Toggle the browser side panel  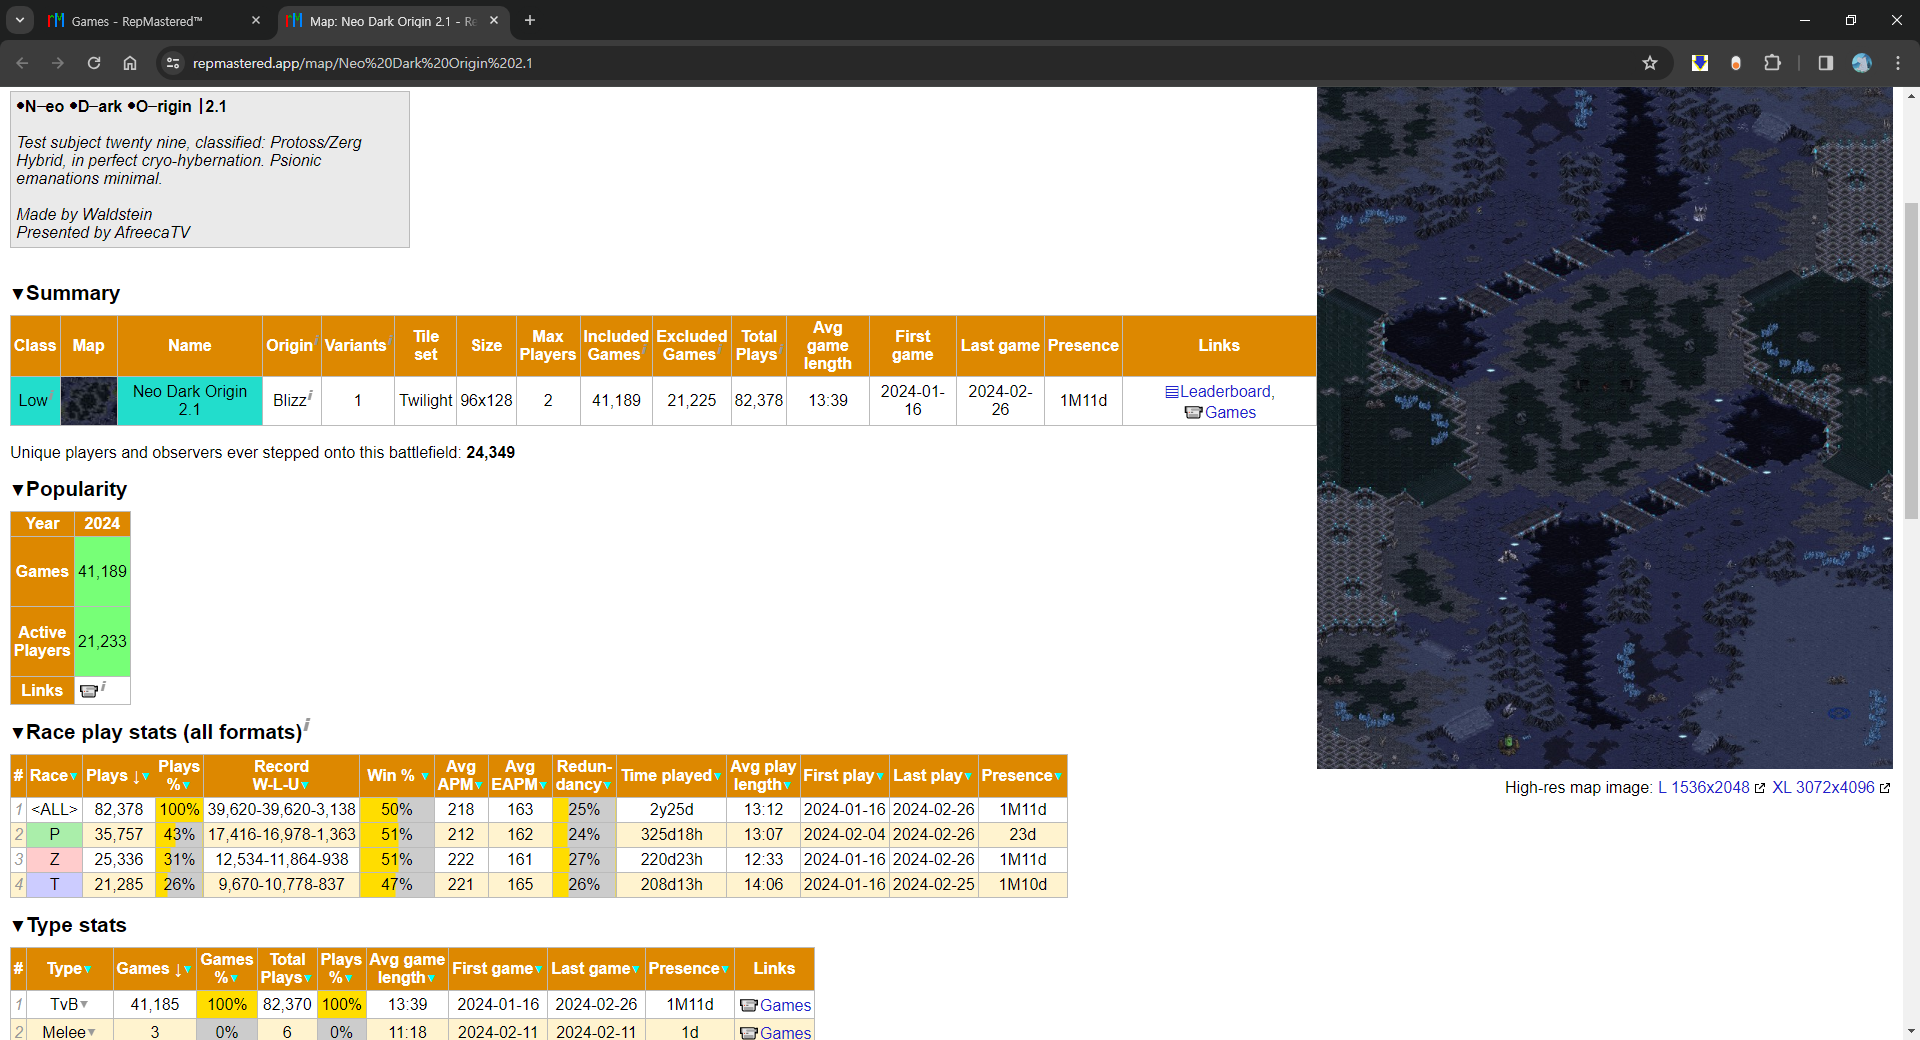1825,63
